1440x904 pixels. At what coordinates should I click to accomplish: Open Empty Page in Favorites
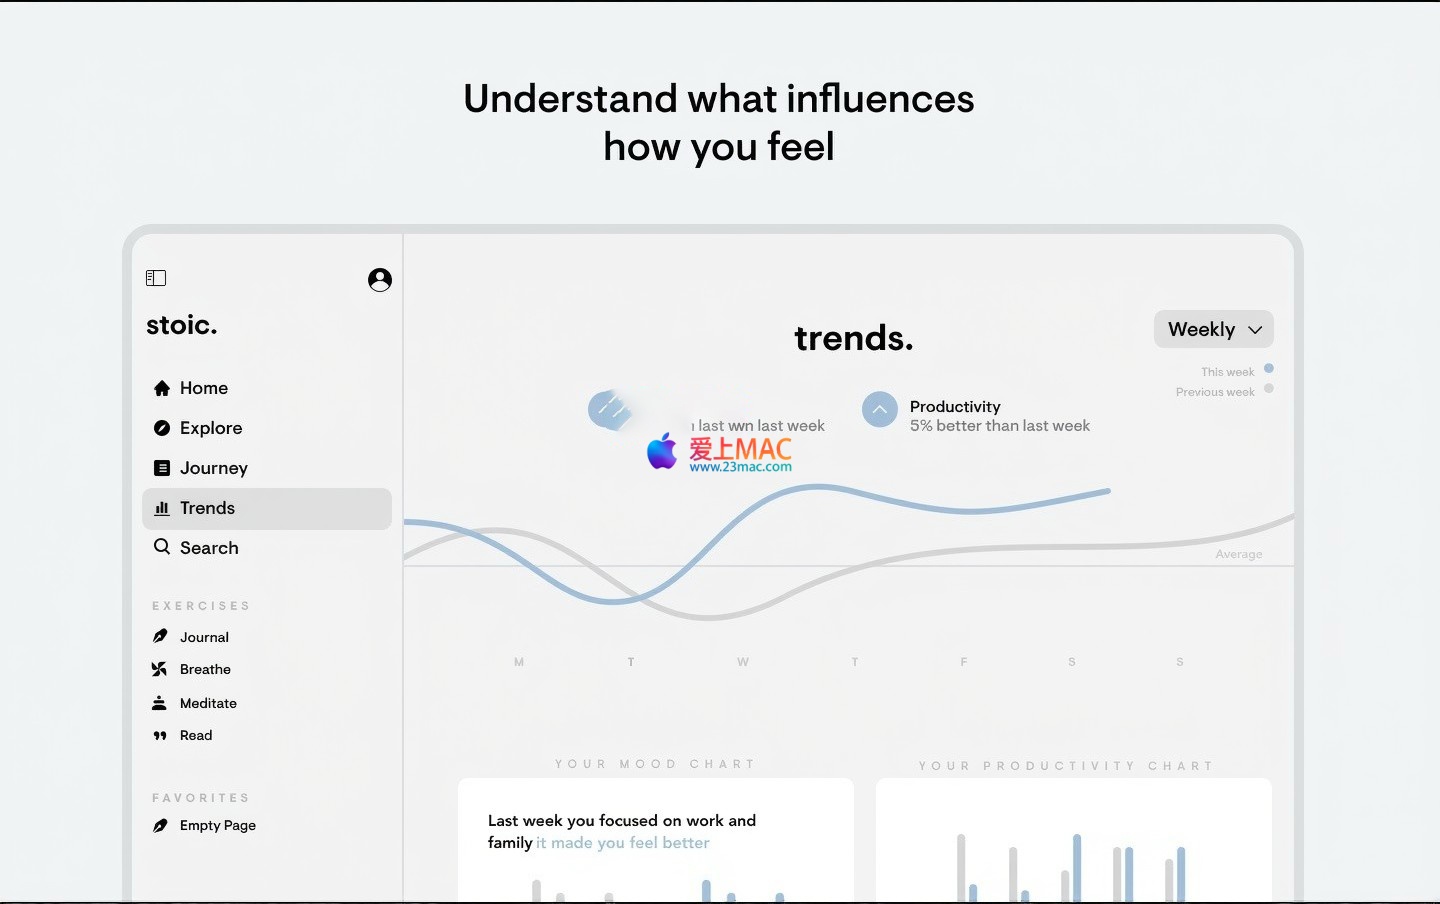[217, 825]
